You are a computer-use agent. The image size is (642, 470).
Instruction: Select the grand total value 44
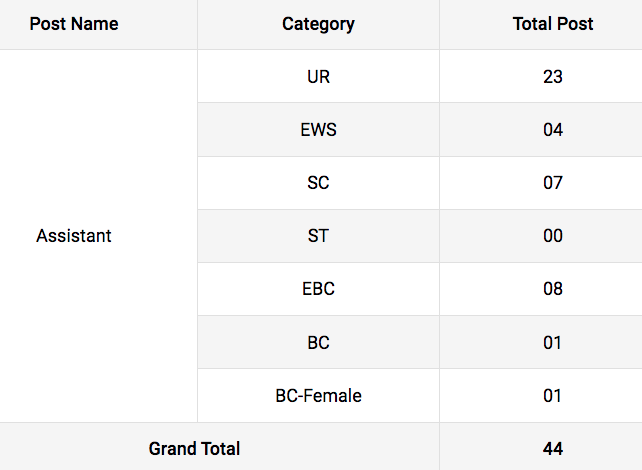pos(553,449)
